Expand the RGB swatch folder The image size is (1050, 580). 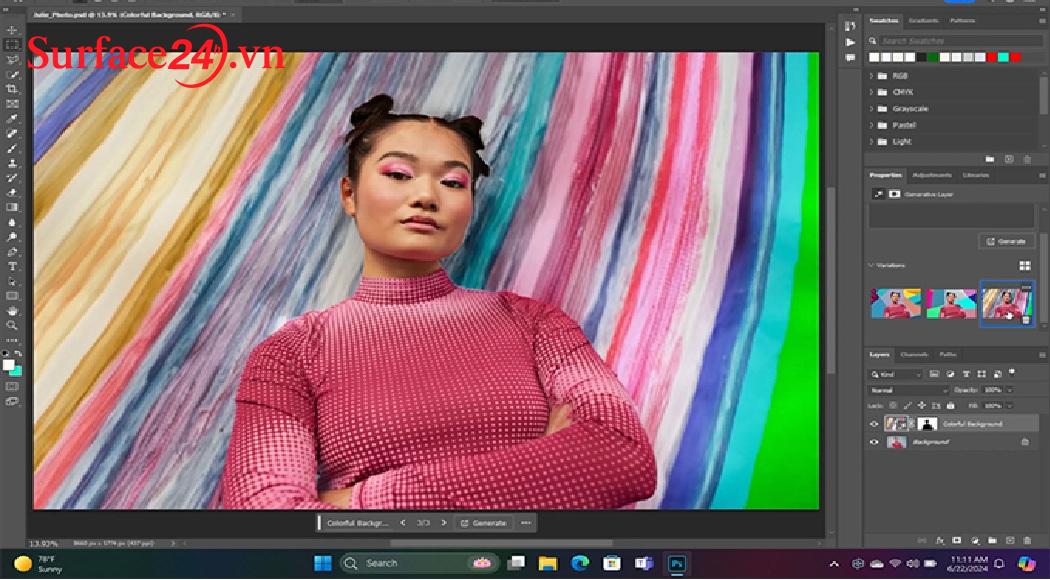tap(872, 76)
